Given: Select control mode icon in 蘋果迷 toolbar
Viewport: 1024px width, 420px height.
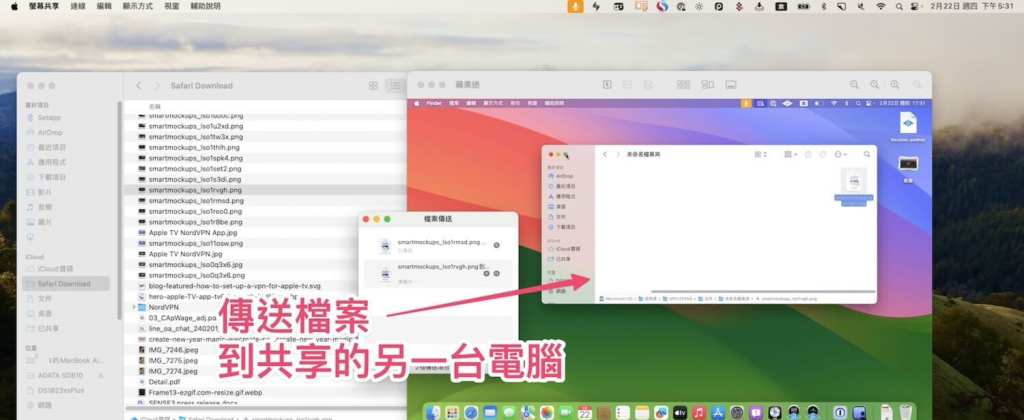Looking at the screenshot, I should pos(607,85).
